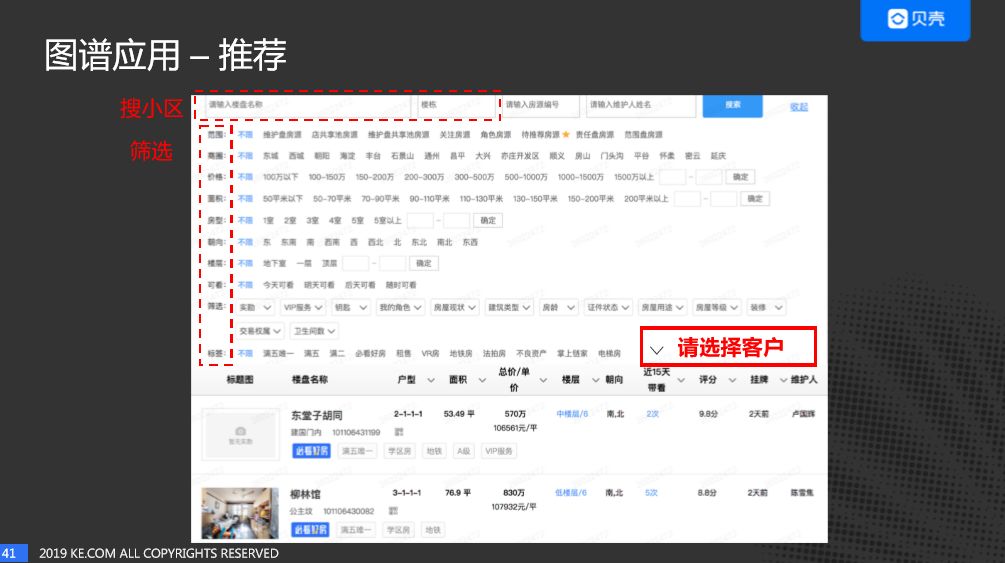The width and height of the screenshot is (1005, 563).
Task: Filter by the 海淀 district
Action: click(x=347, y=156)
